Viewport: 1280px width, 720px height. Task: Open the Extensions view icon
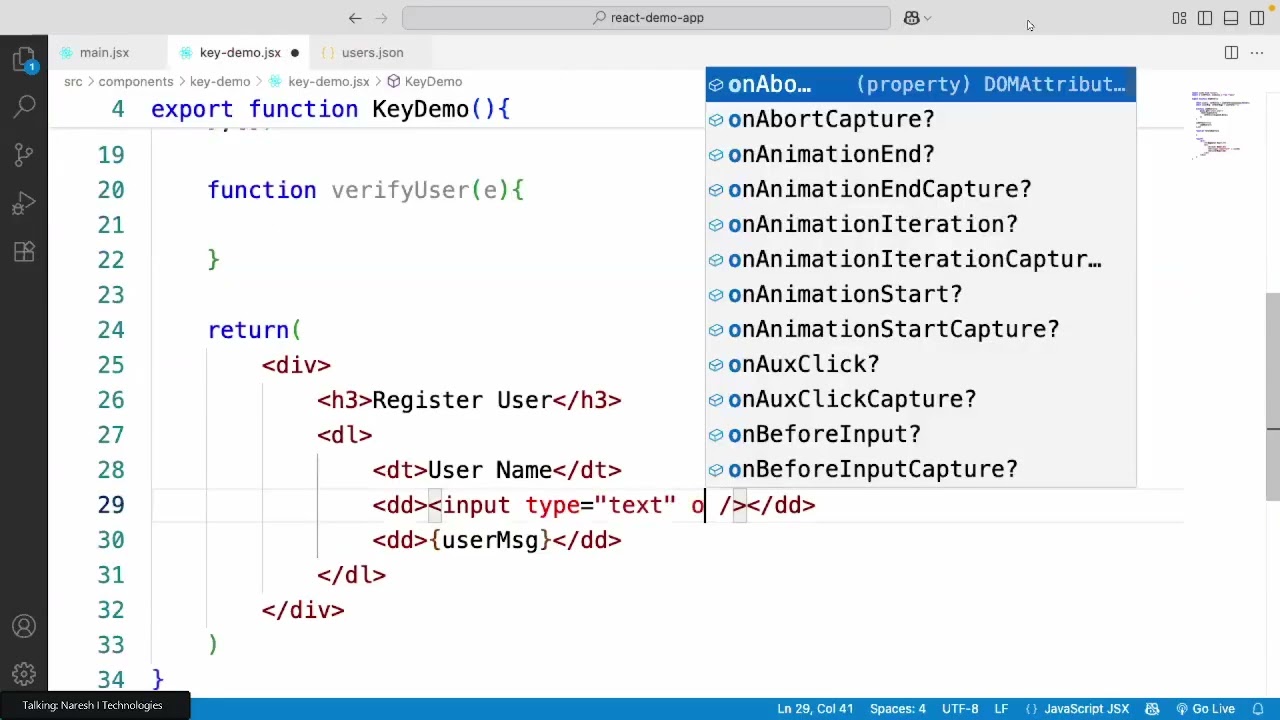pyautogui.click(x=24, y=251)
